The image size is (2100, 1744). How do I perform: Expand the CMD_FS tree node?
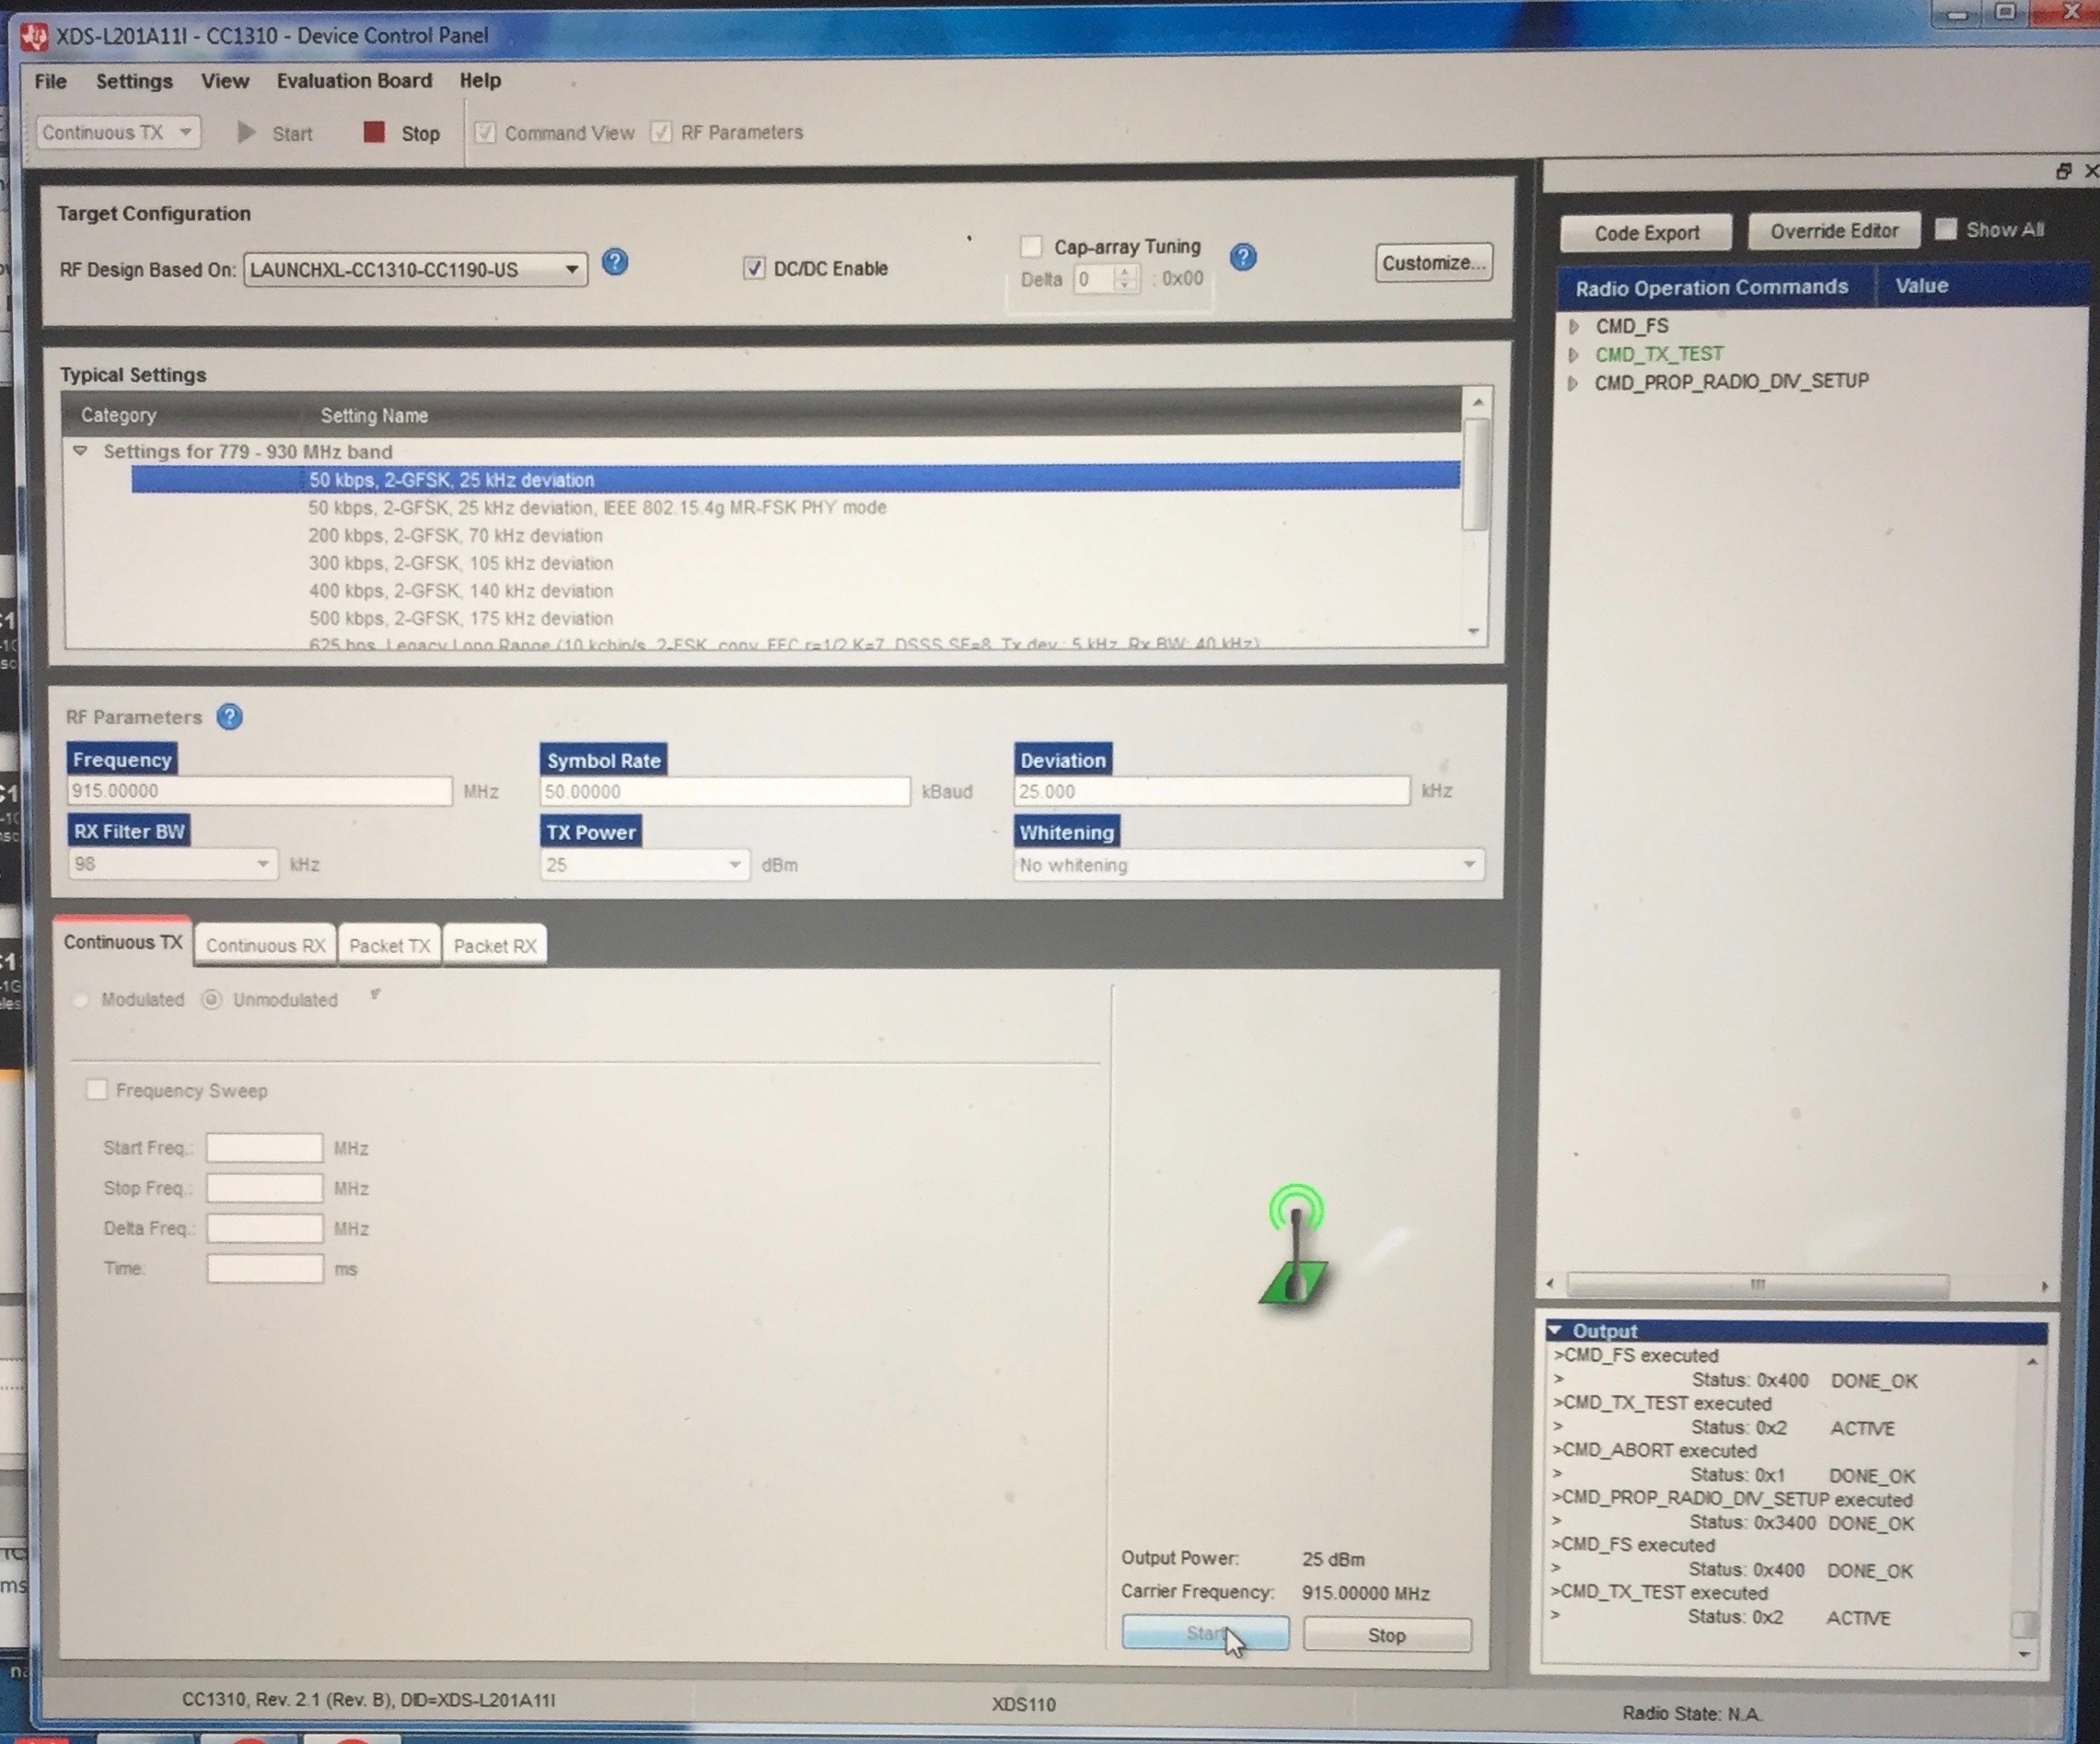[x=1574, y=326]
